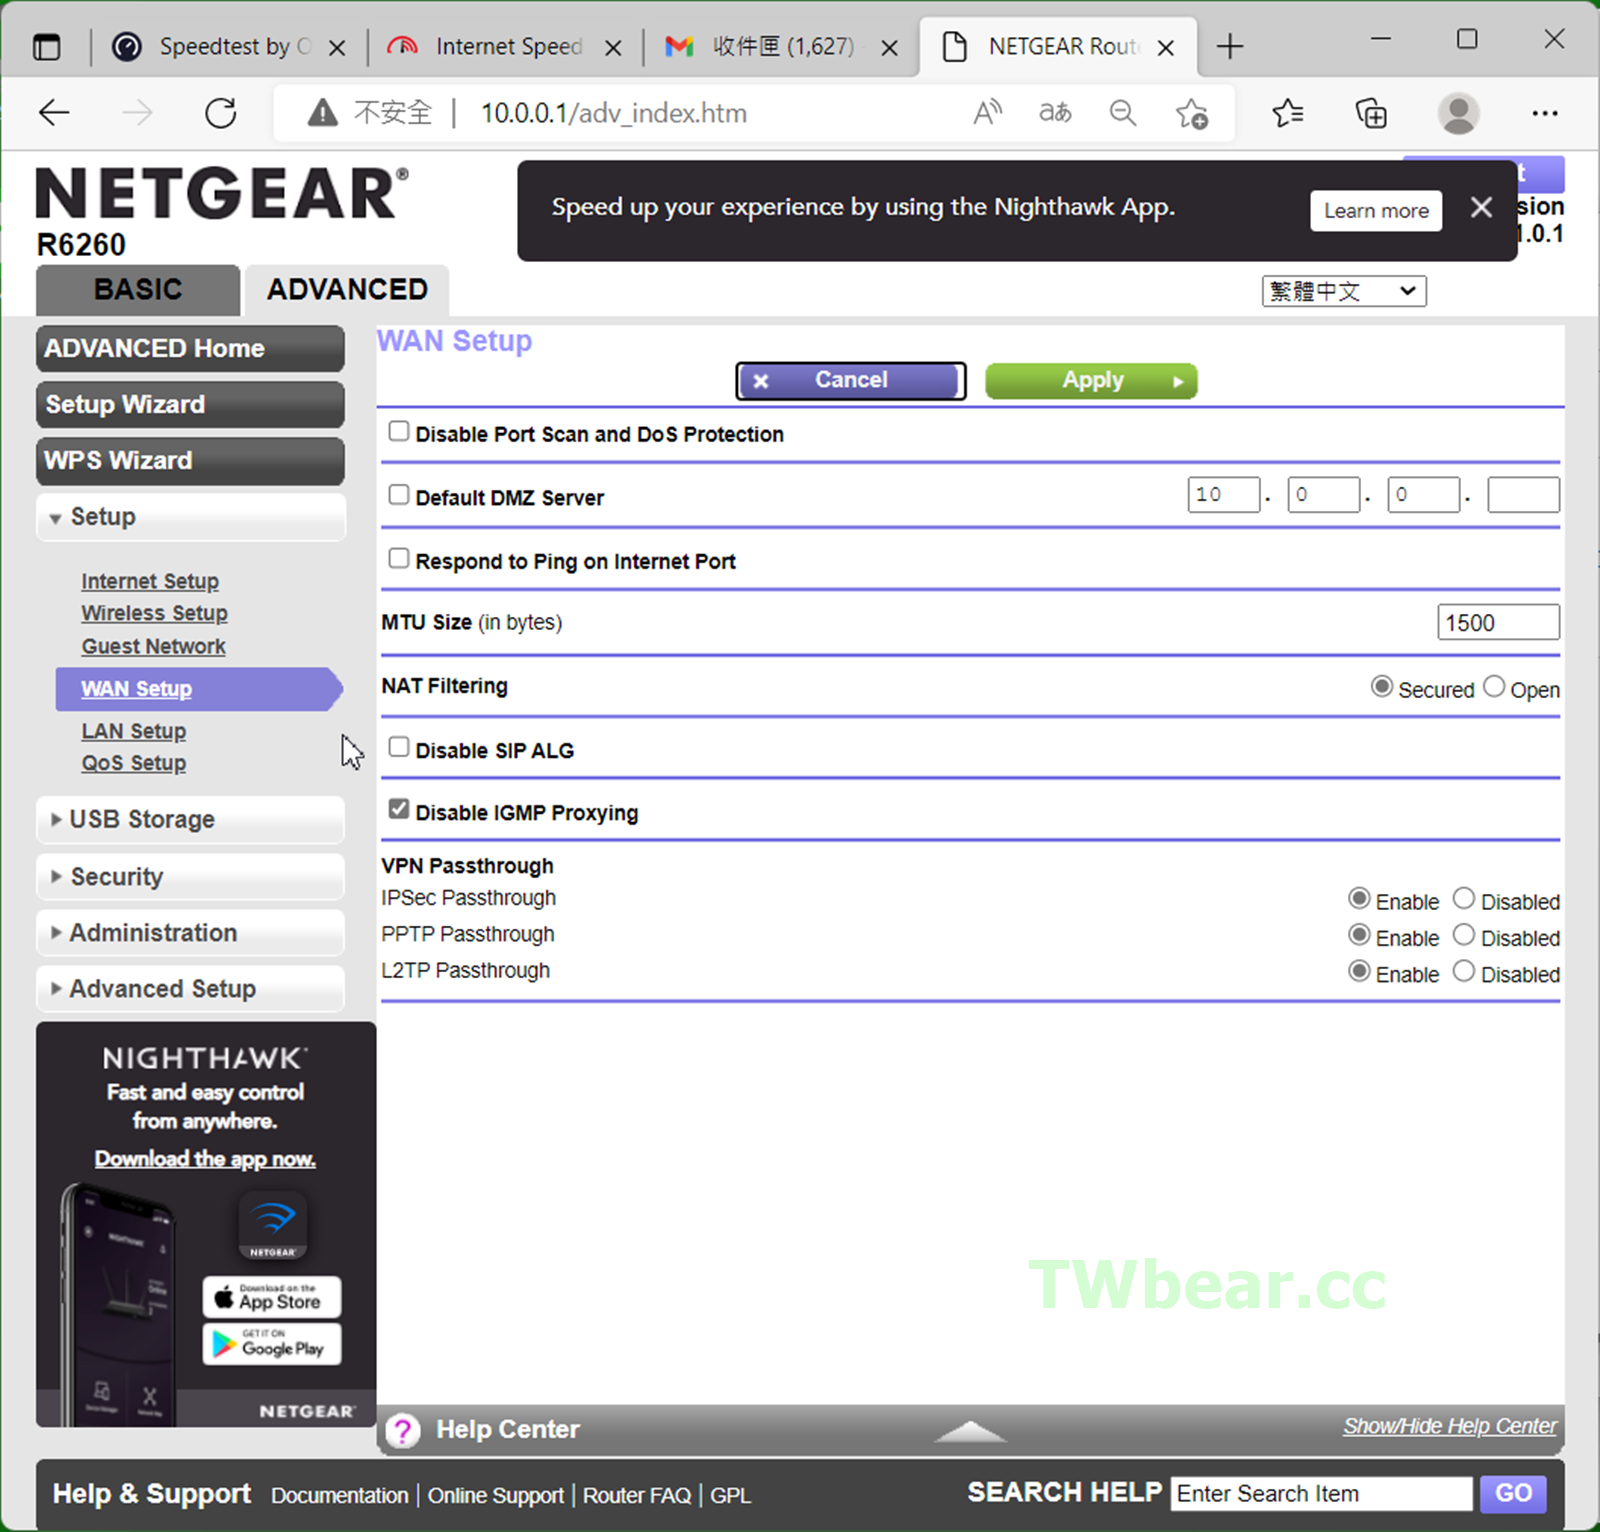
Task: Add this page to favorites
Action: point(1191,113)
